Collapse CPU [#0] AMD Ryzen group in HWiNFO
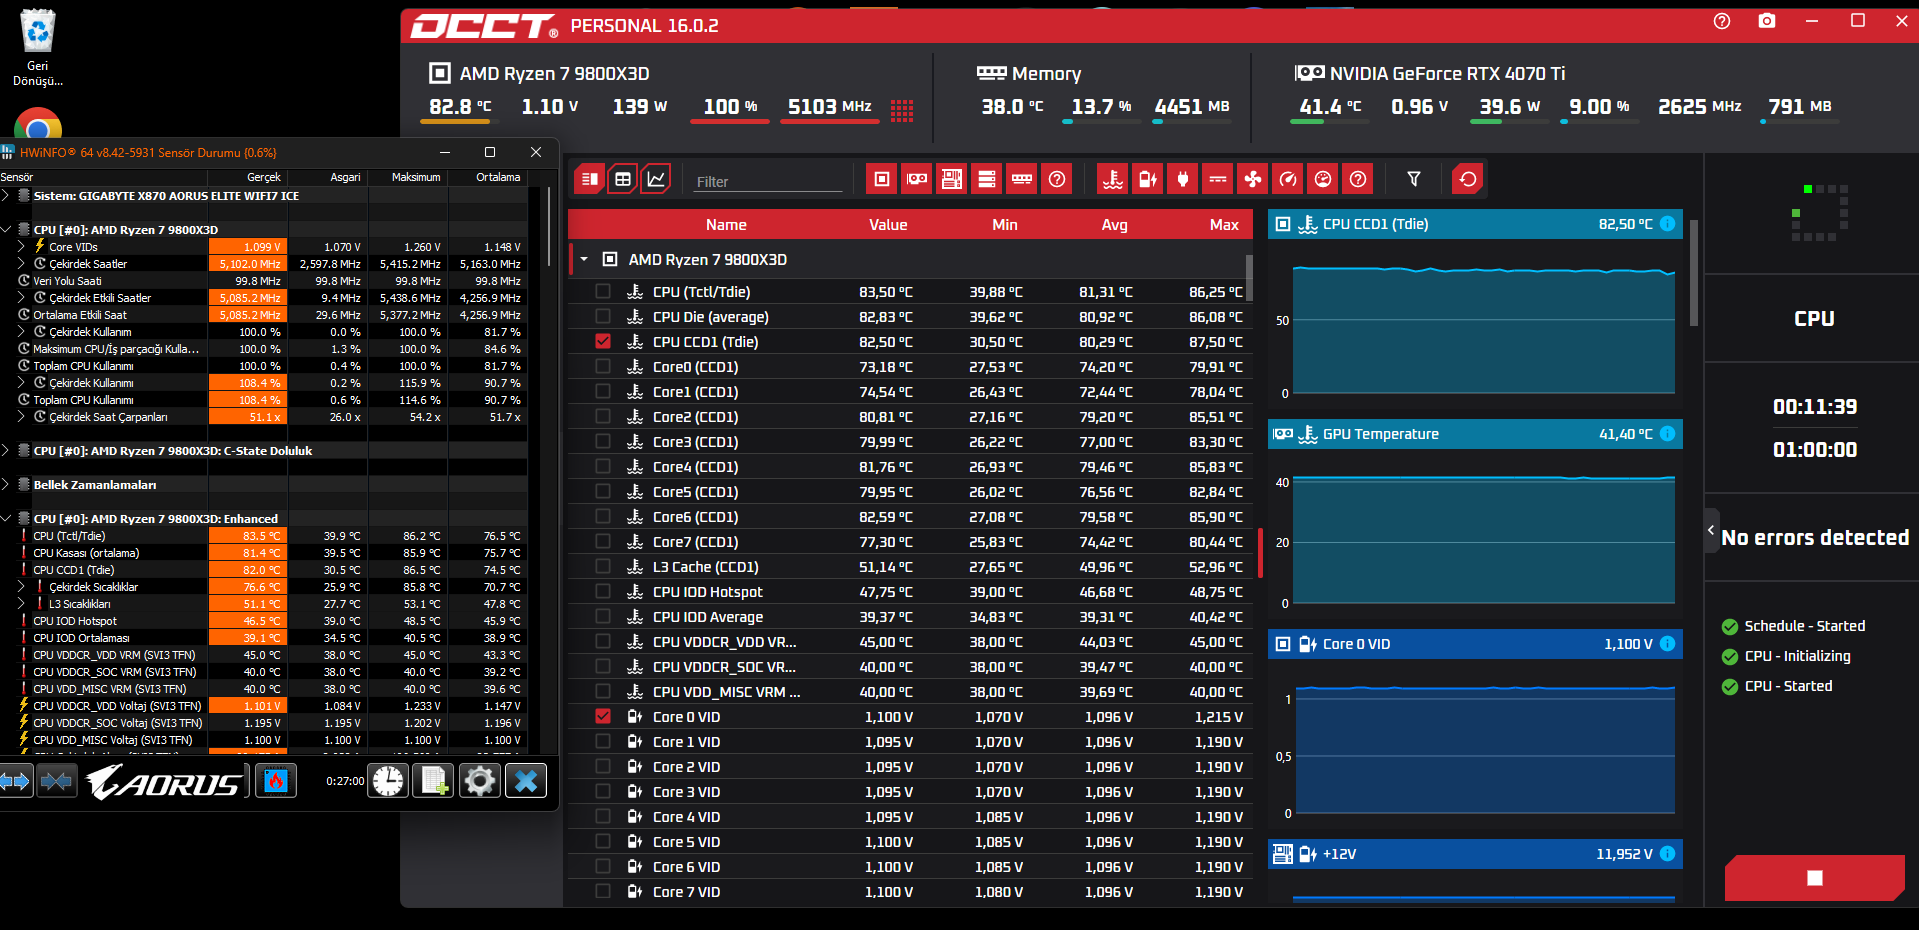Image resolution: width=1919 pixels, height=930 pixels. tap(6, 229)
